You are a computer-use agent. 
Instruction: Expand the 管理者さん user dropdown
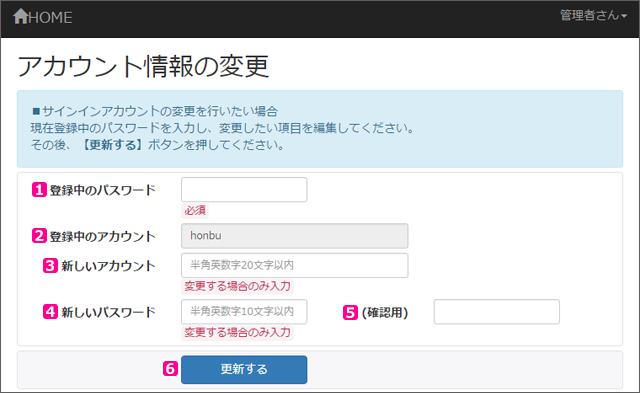(593, 16)
